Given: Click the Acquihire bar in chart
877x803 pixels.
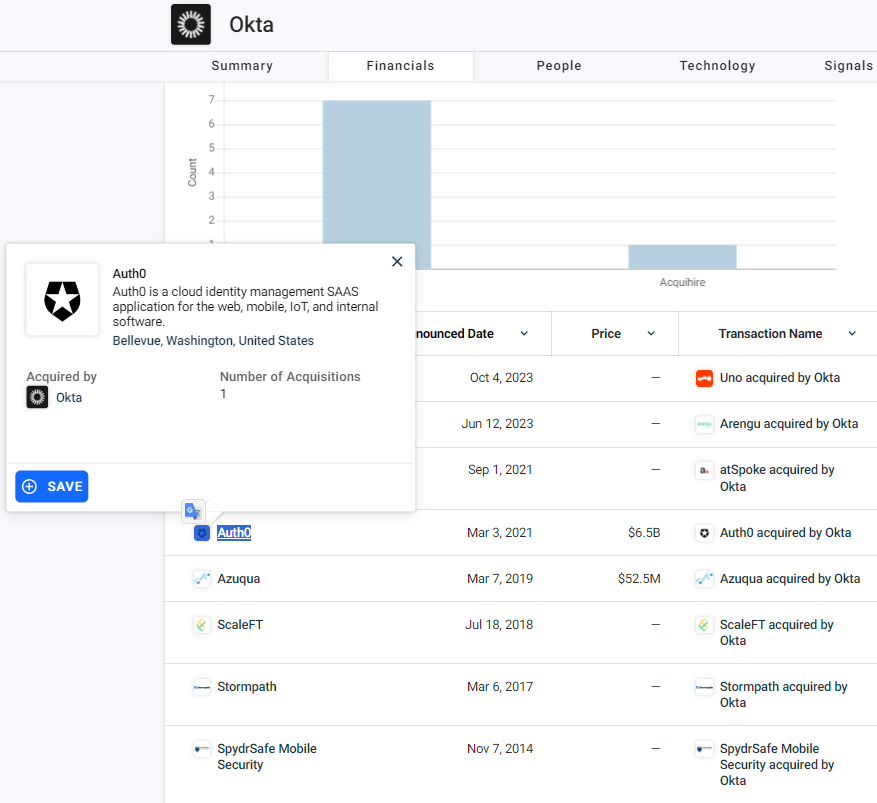Looking at the screenshot, I should click(682, 257).
